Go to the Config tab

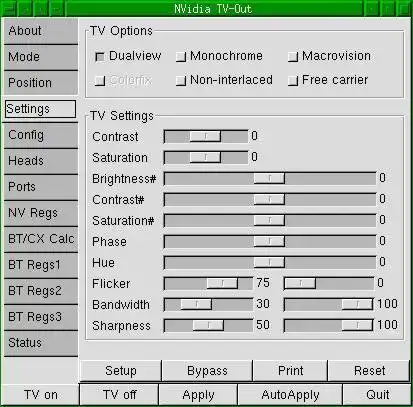pyautogui.click(x=41, y=135)
